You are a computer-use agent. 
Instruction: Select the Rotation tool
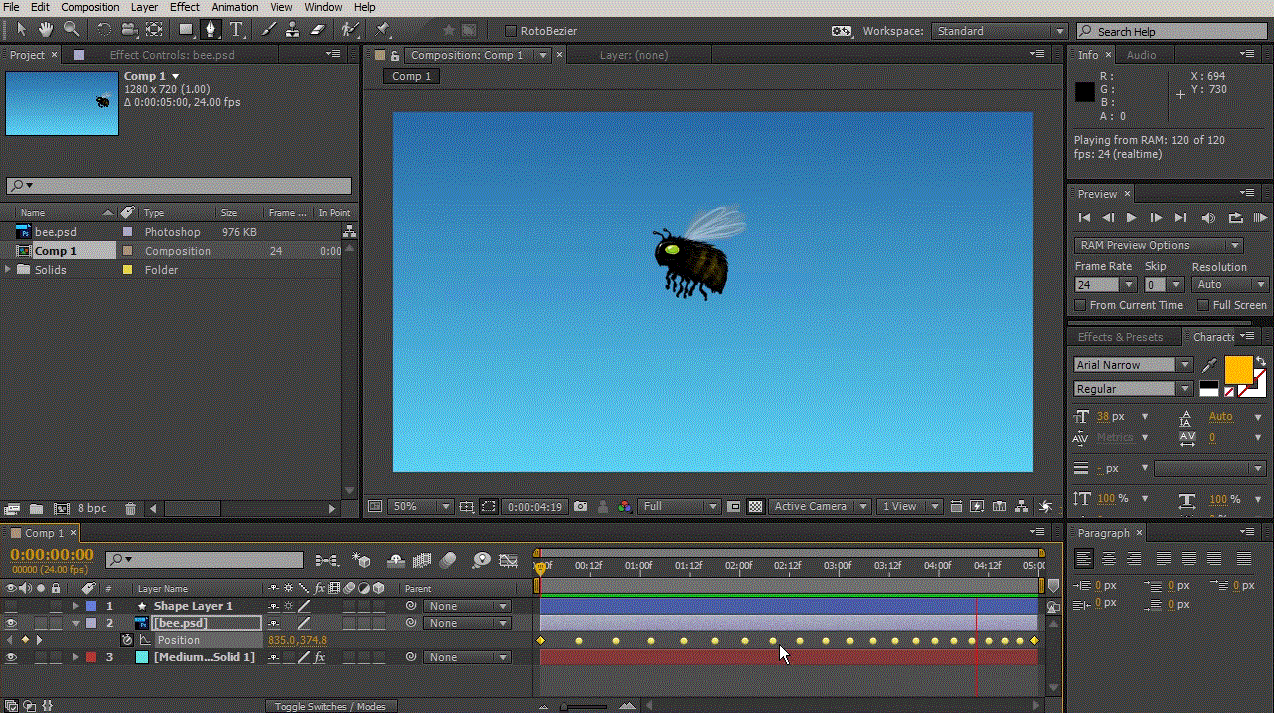point(105,30)
